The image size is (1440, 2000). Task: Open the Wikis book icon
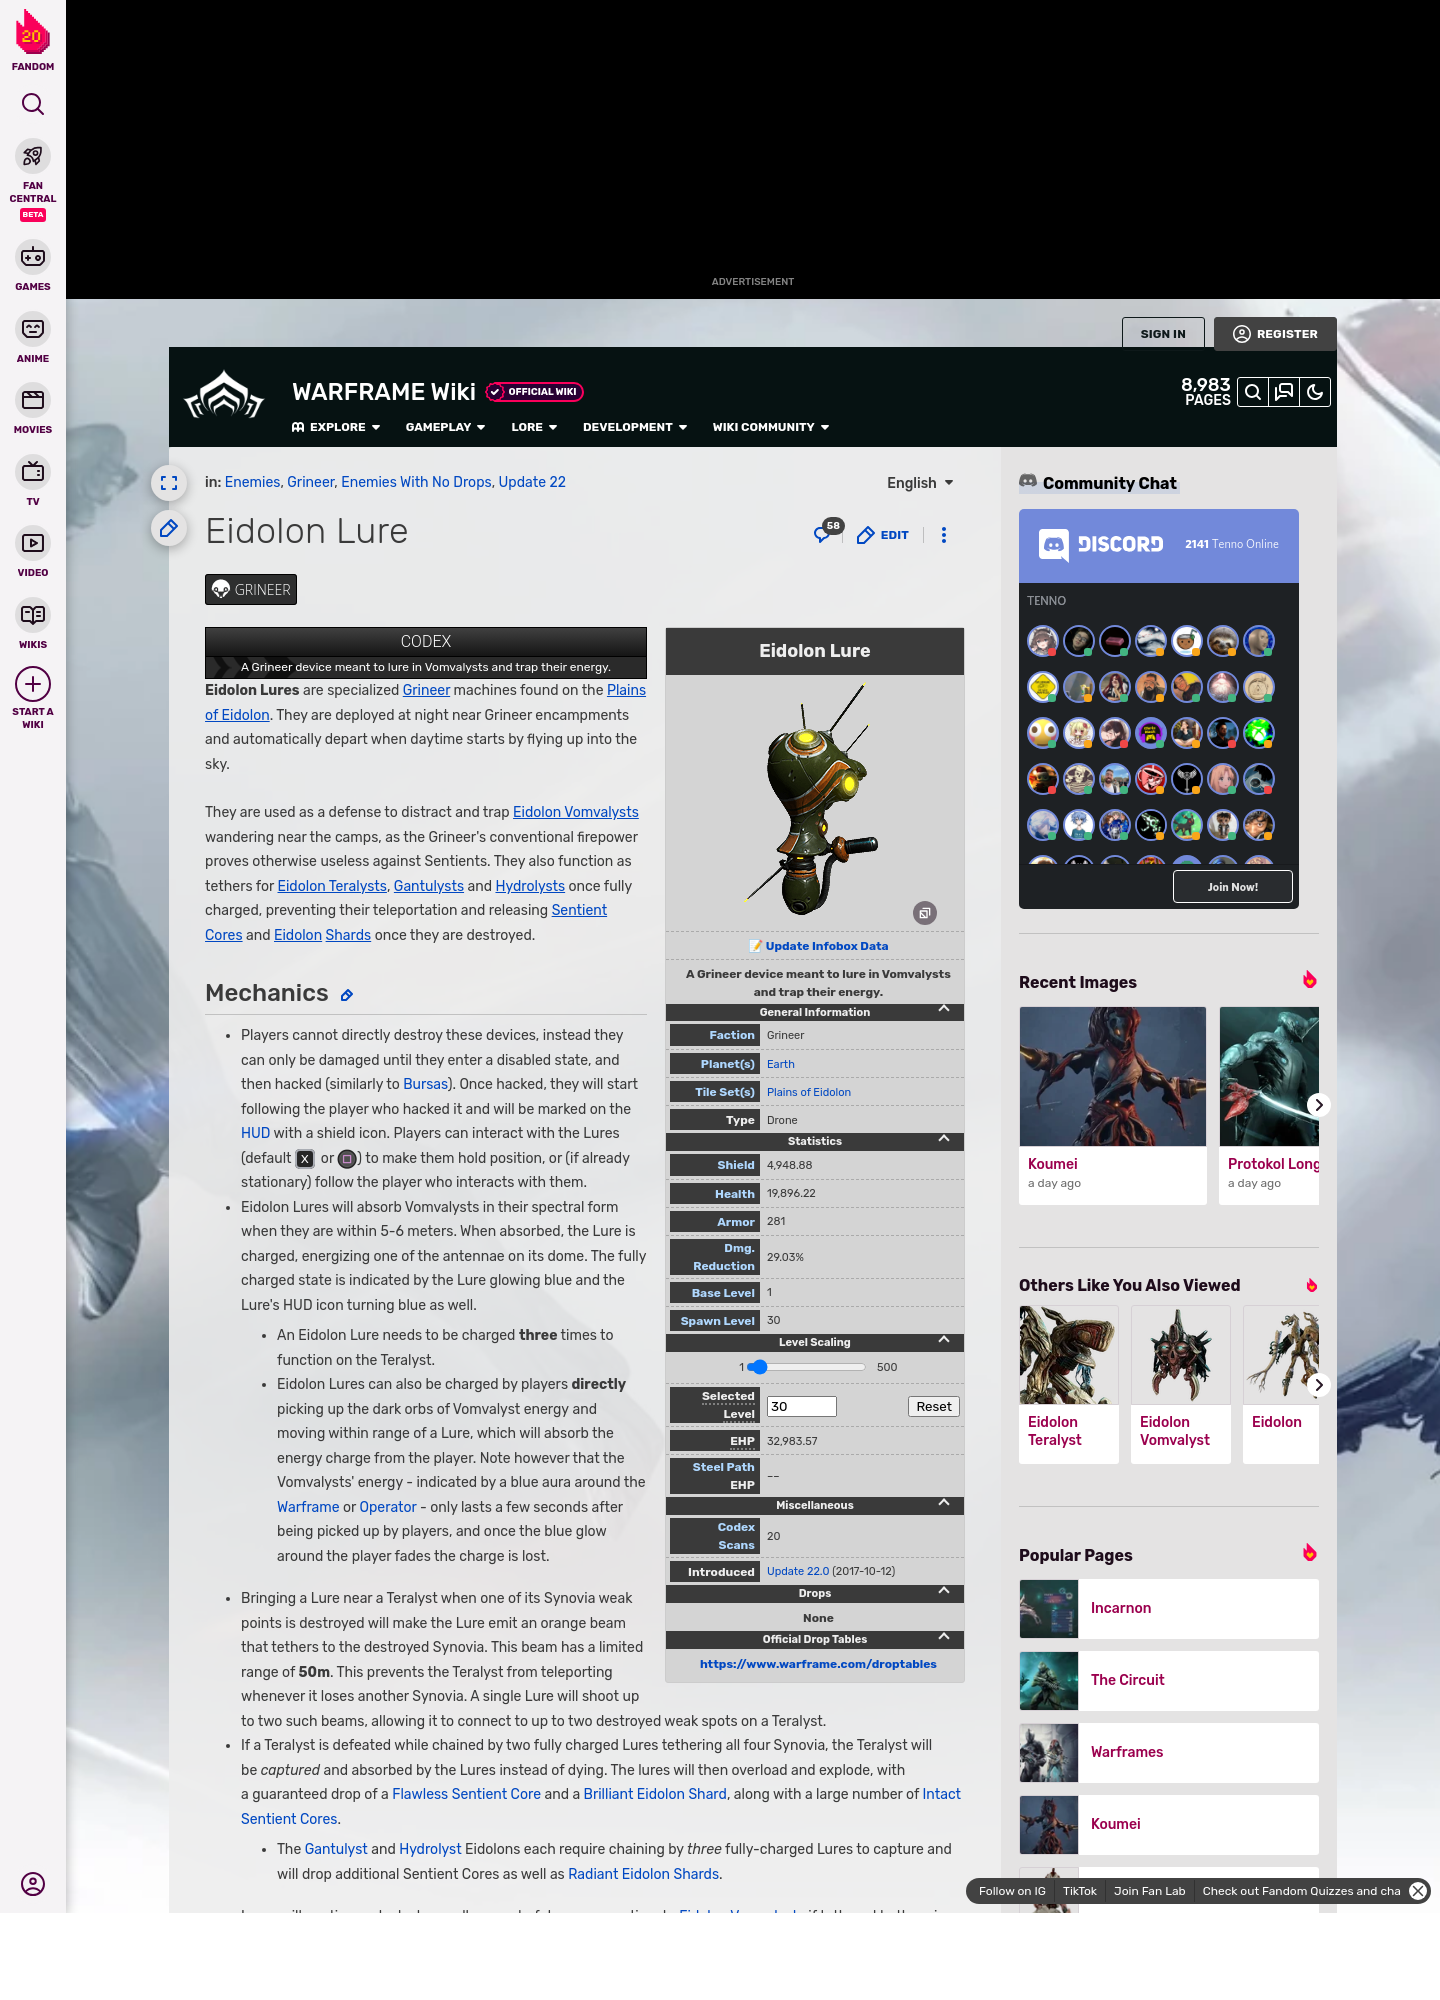[x=33, y=615]
